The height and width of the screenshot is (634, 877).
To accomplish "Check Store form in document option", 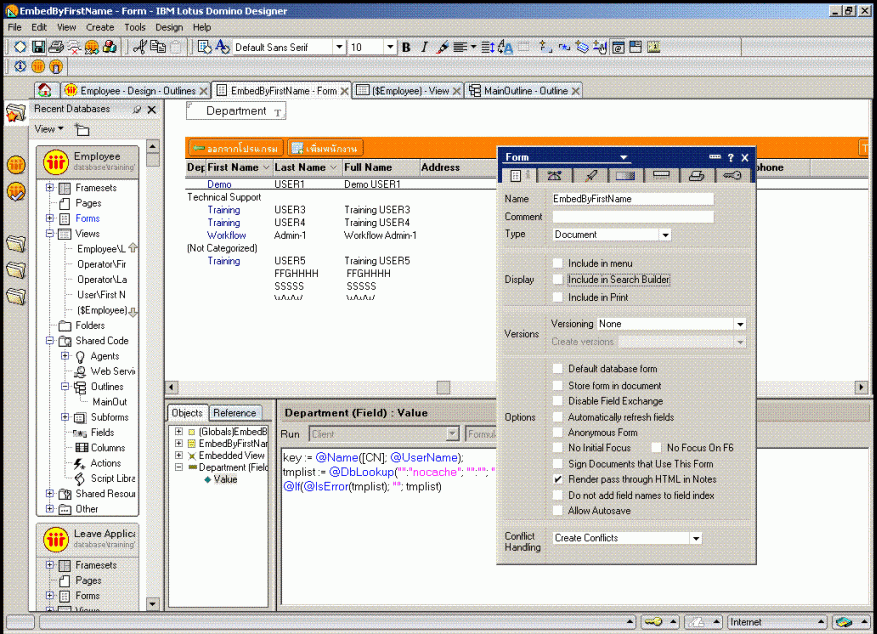I will (558, 385).
